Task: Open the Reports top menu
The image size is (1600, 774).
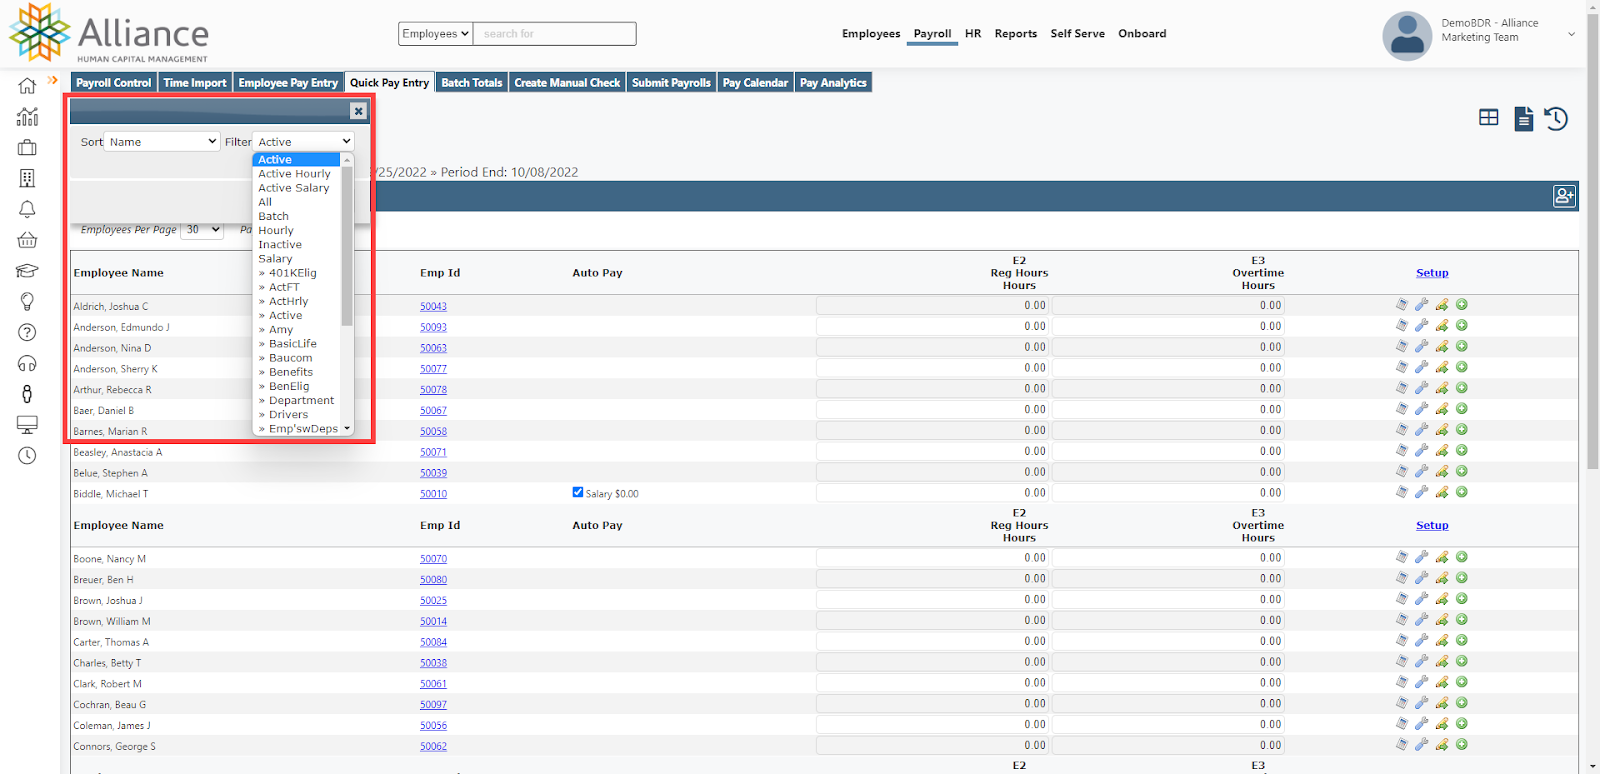Action: pyautogui.click(x=1015, y=34)
